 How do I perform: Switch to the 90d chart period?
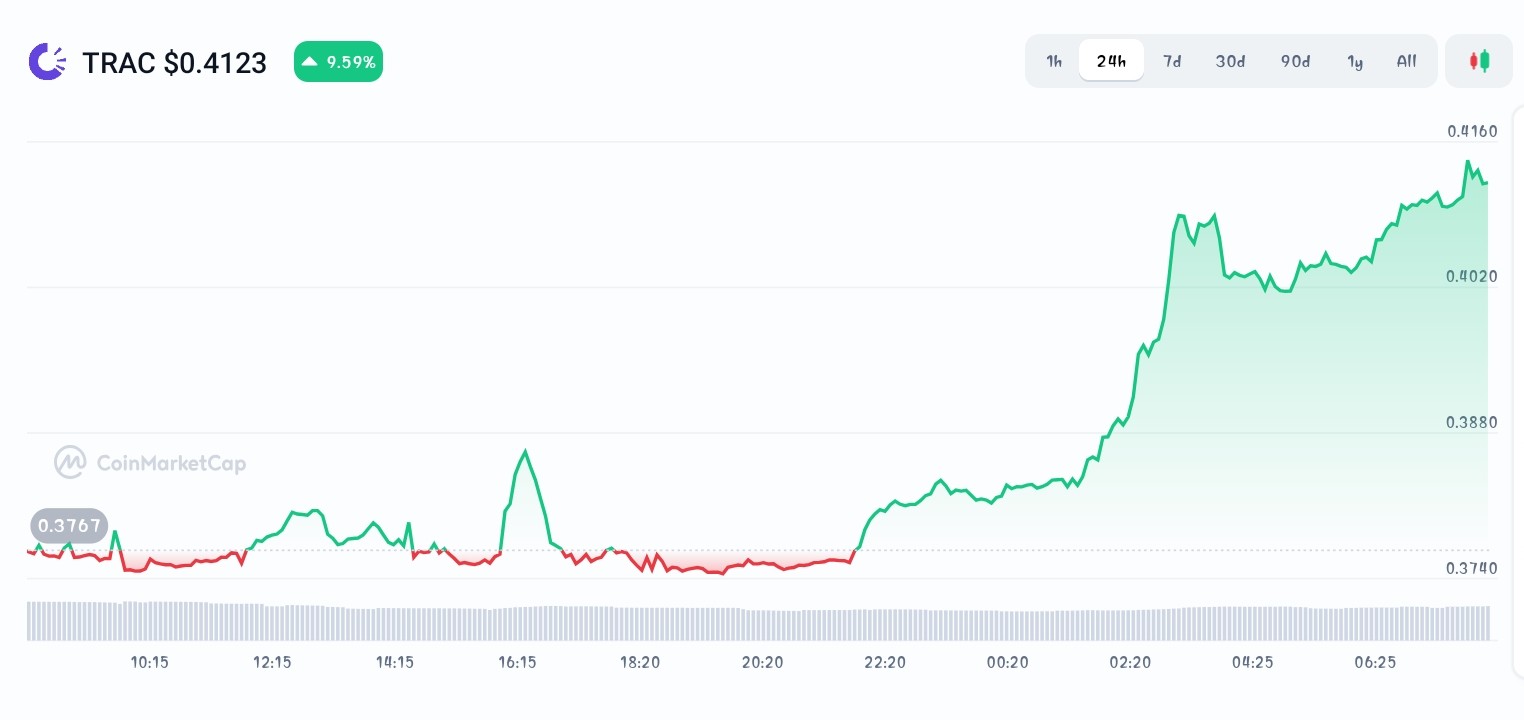pyautogui.click(x=1295, y=61)
